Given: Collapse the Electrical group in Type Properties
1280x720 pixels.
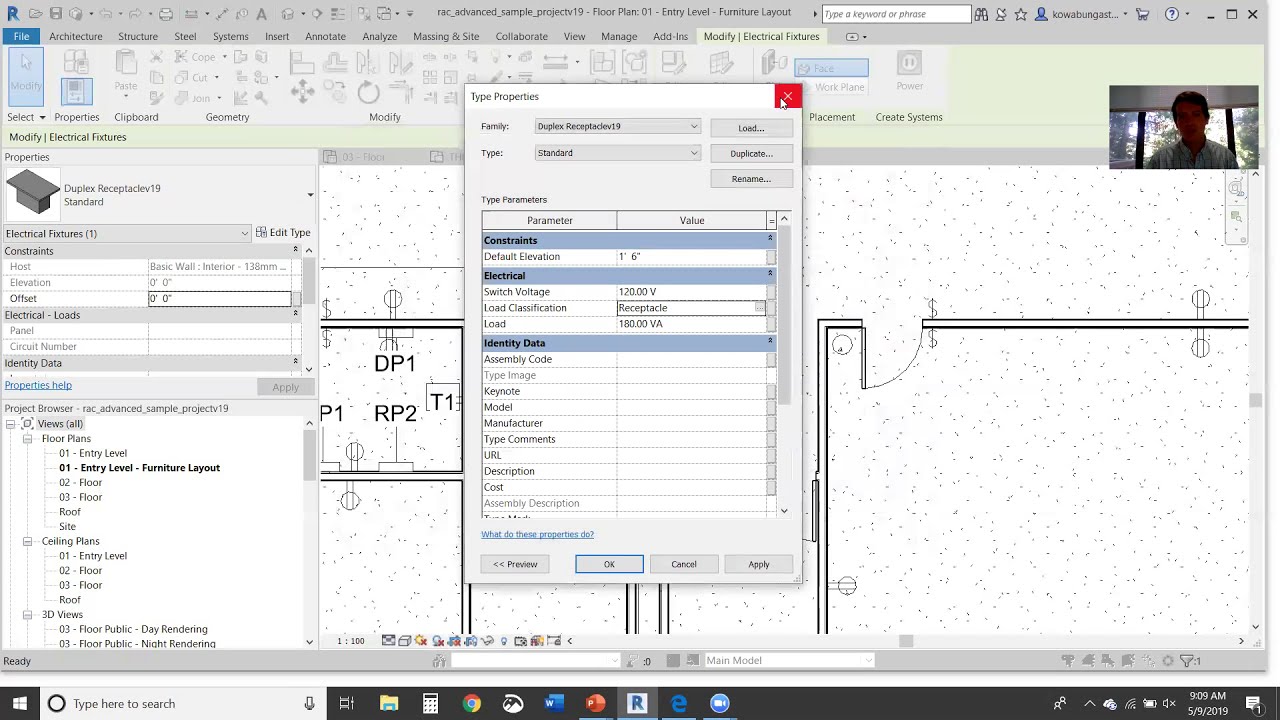Looking at the screenshot, I should [x=770, y=274].
